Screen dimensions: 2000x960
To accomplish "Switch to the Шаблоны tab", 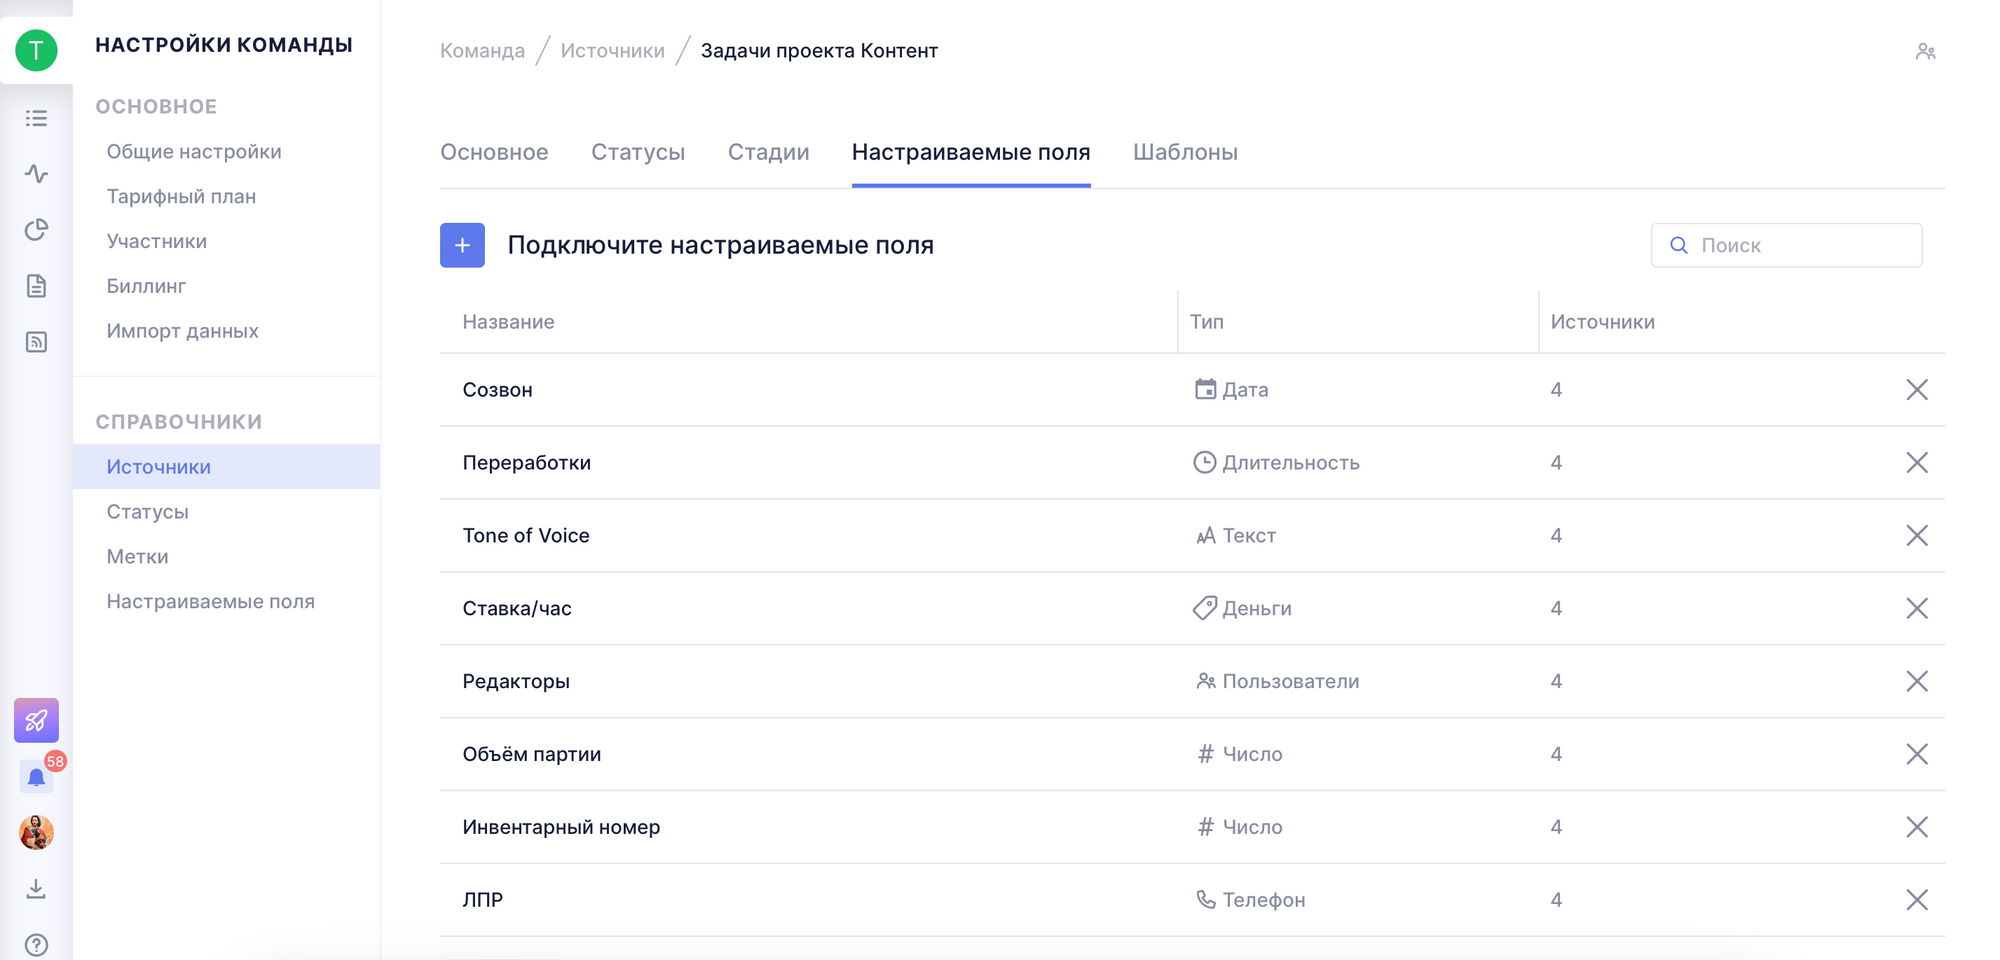I will pos(1185,152).
